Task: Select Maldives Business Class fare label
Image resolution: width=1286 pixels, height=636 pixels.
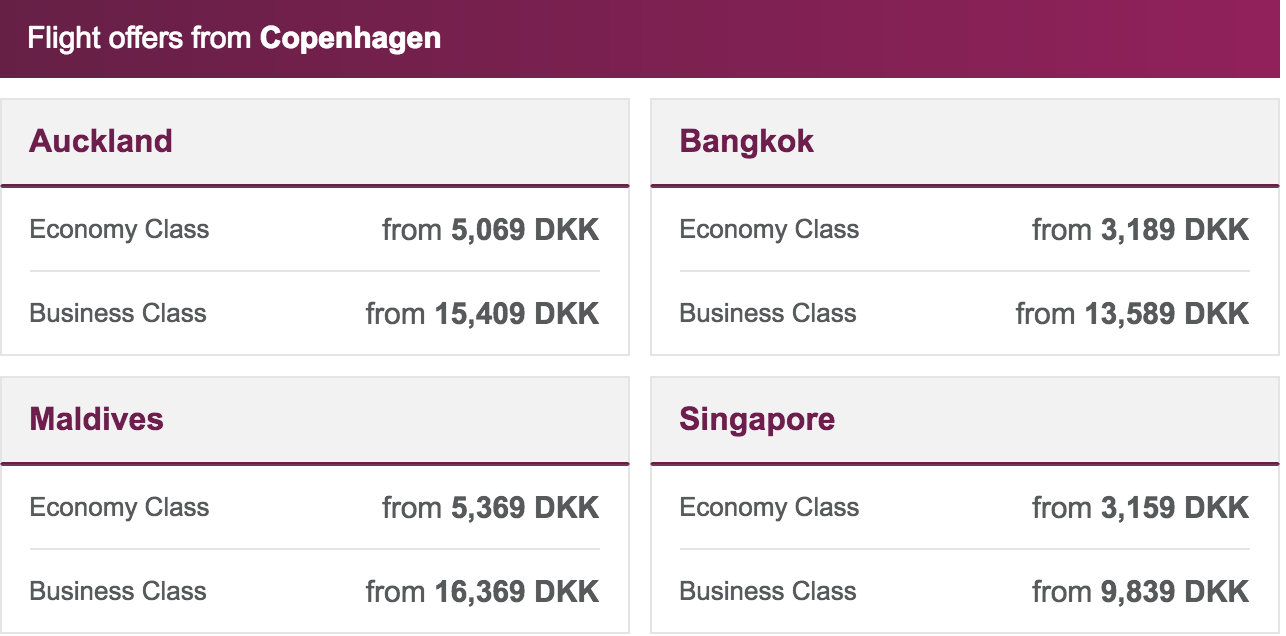Action: pos(118,591)
